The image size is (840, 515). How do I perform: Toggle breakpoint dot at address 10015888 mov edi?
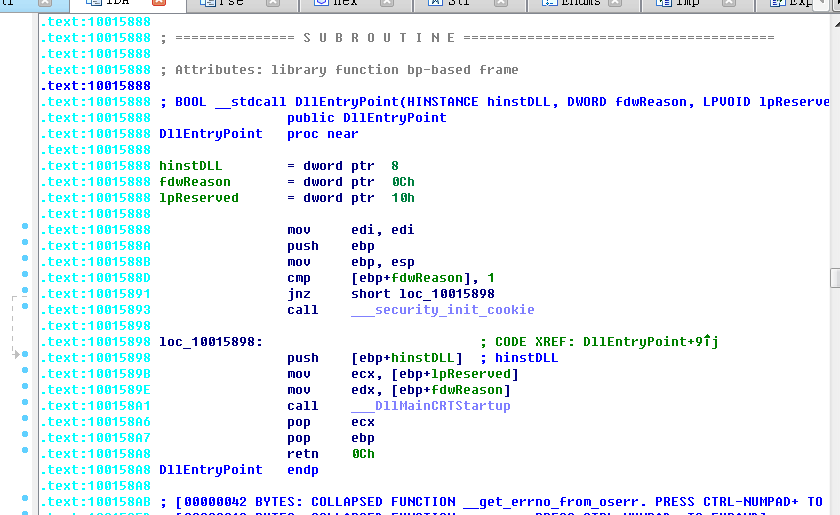tap(25, 226)
